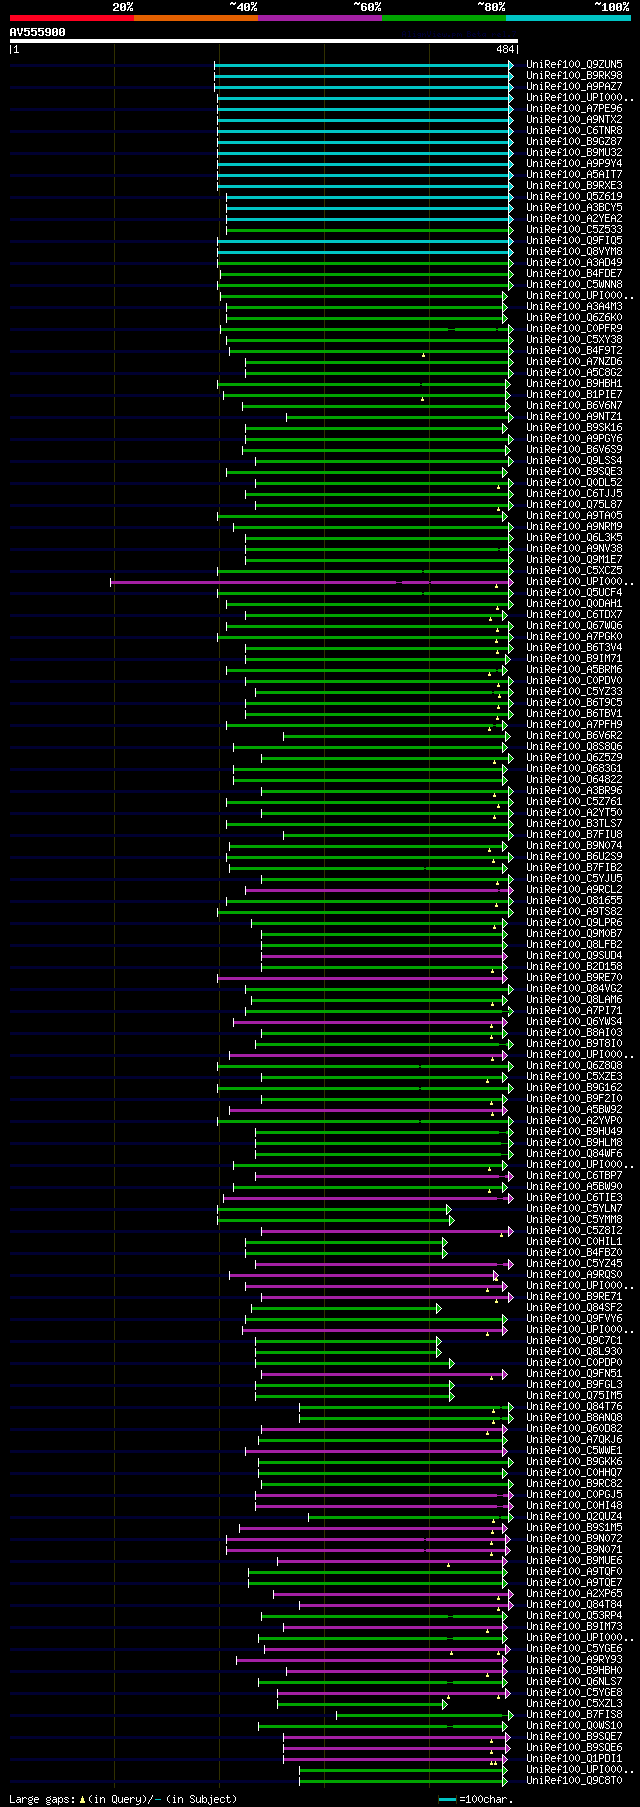Select the UniRef100_Q9LSS4 label

[574, 460]
